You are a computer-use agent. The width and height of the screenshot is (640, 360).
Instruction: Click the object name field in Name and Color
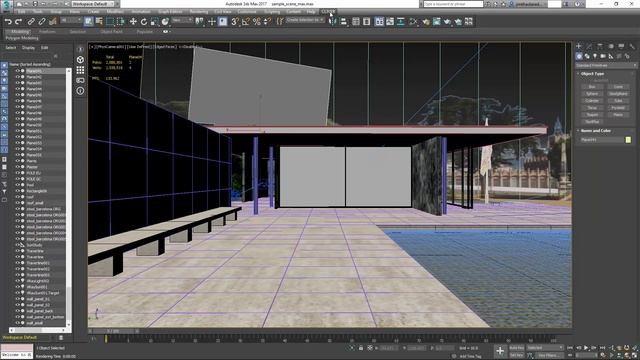coord(602,140)
